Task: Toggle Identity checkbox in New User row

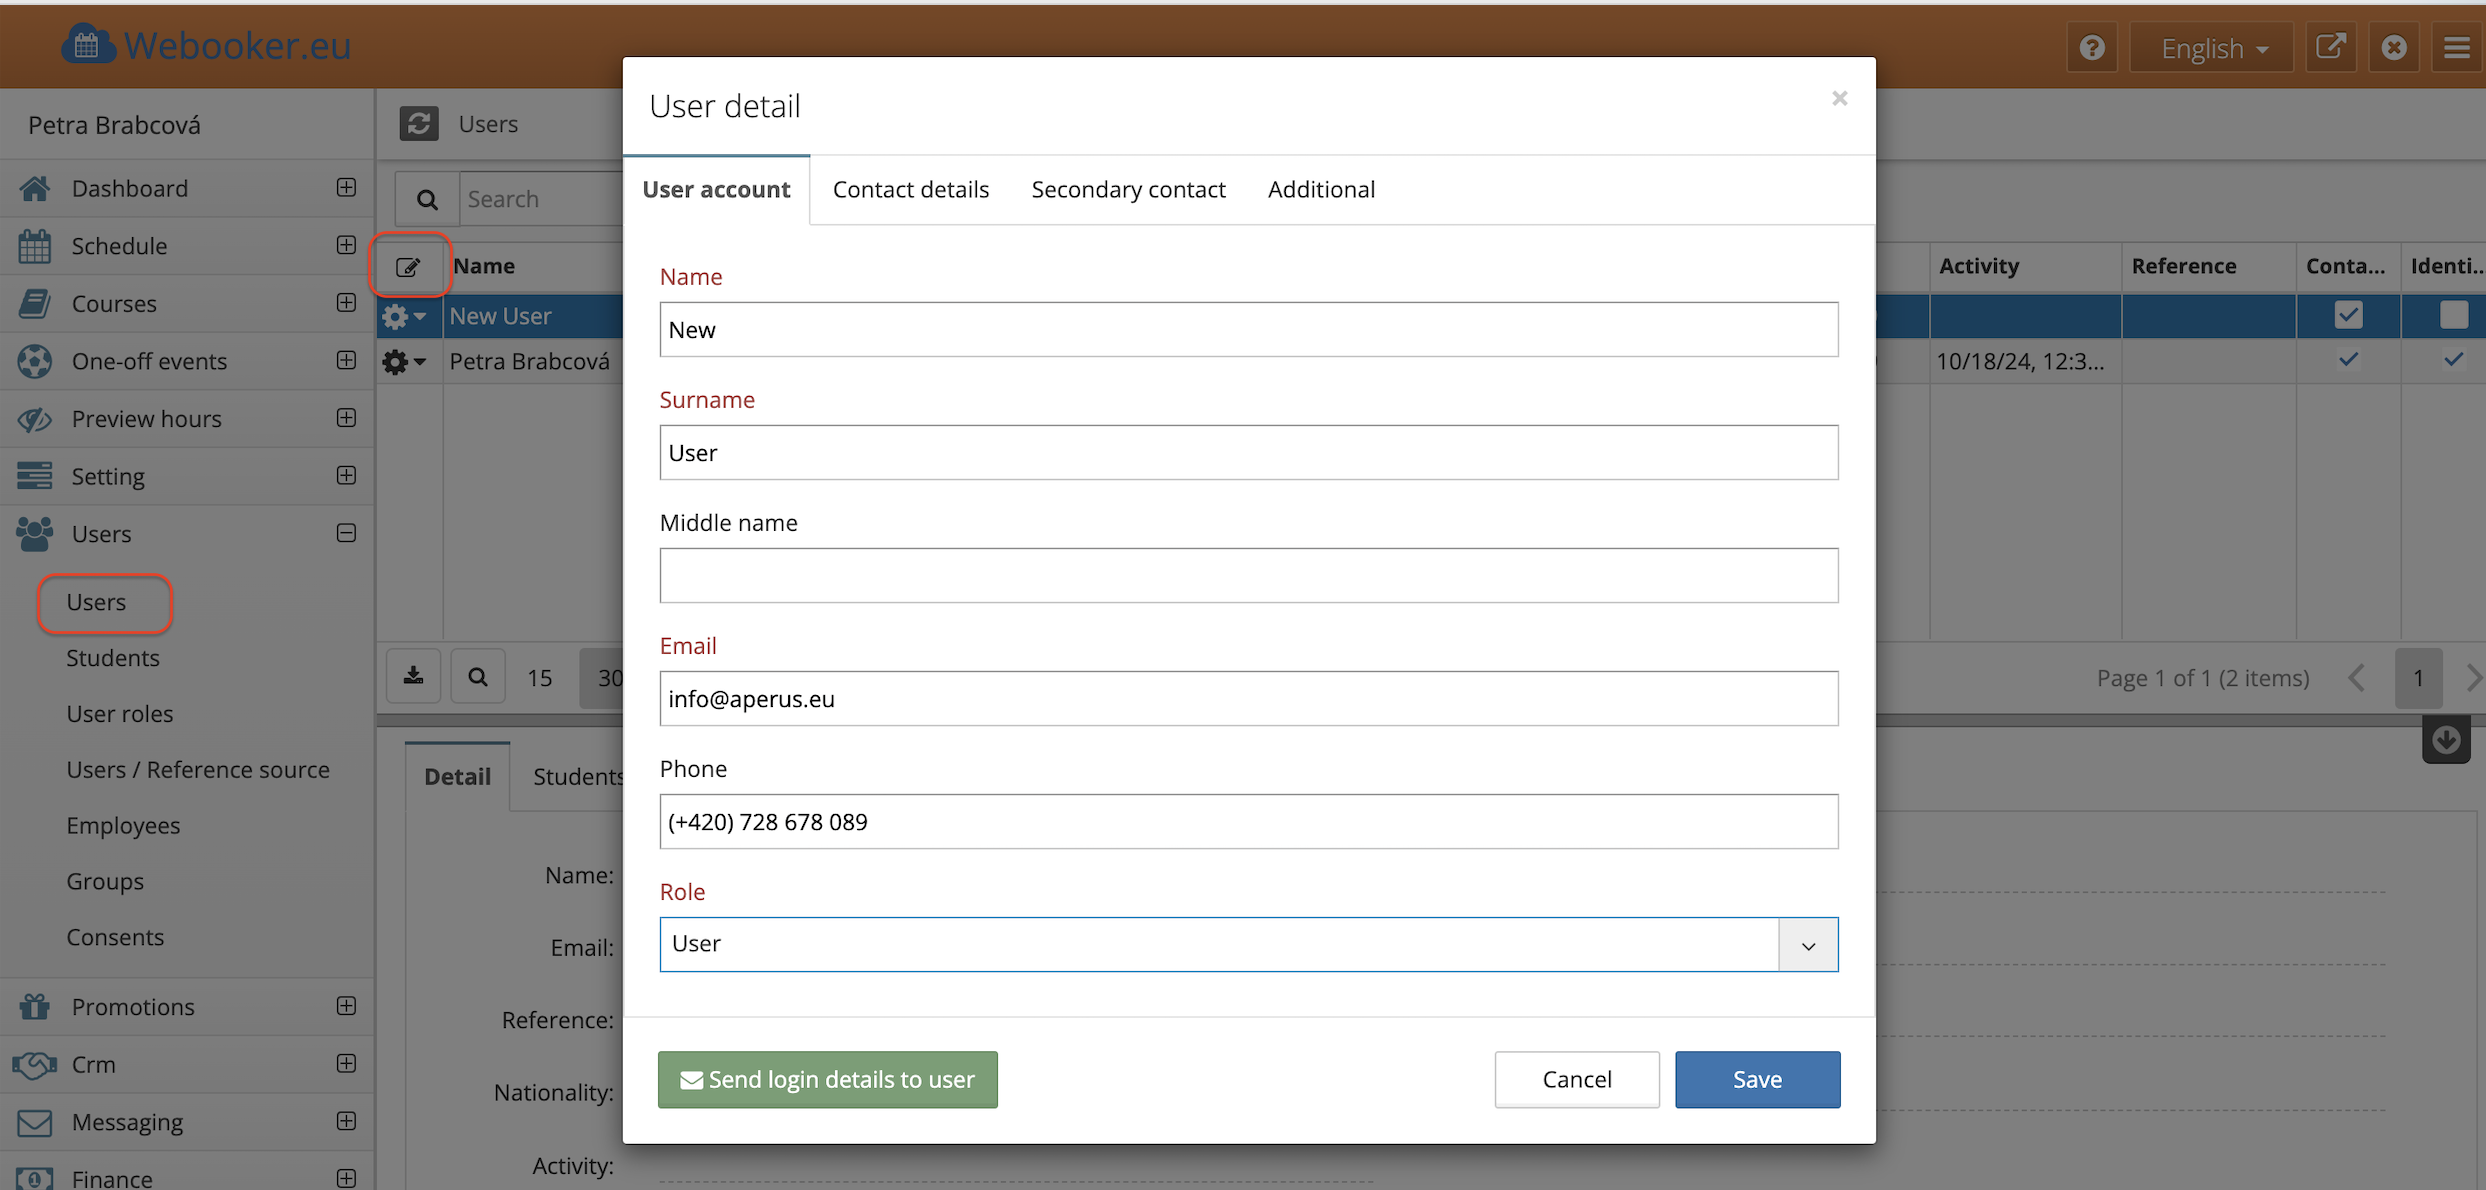Action: (x=2453, y=315)
